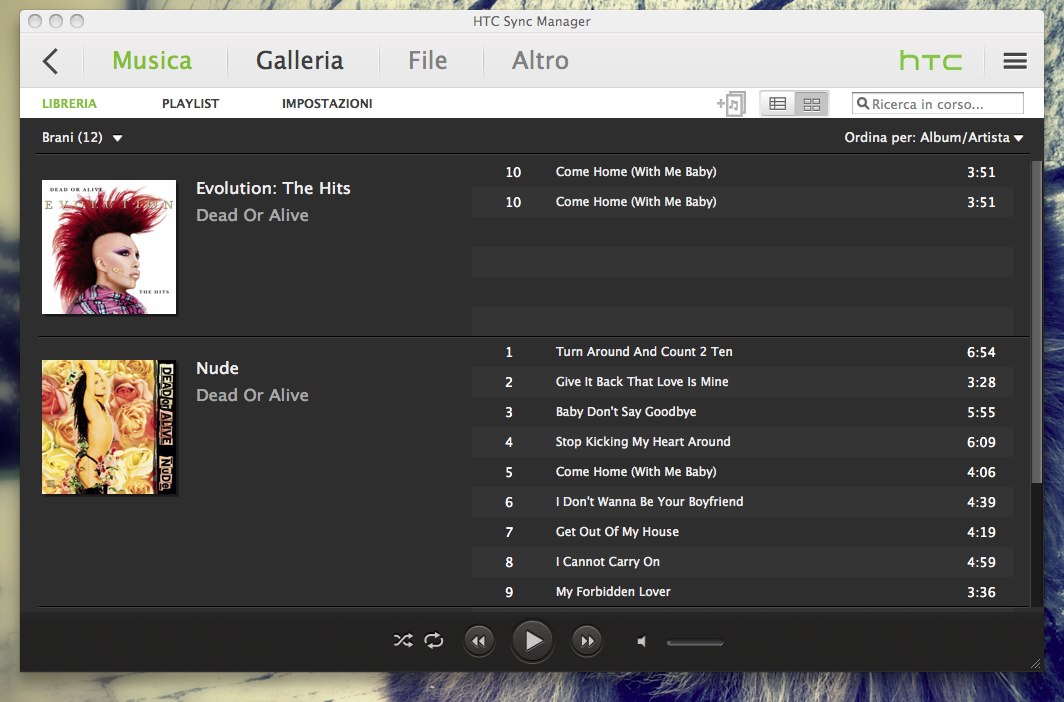
Task: Select the Evolution: The Hits album title
Action: [273, 188]
